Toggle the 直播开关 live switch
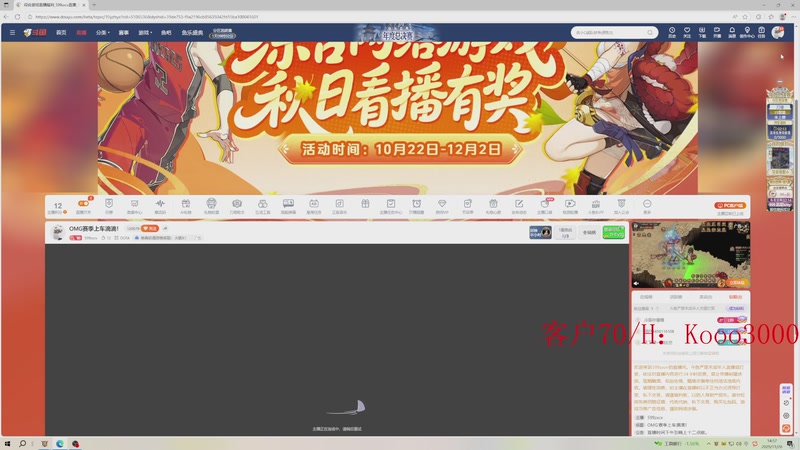Image resolution: width=800 pixels, height=450 pixels. click(x=83, y=206)
